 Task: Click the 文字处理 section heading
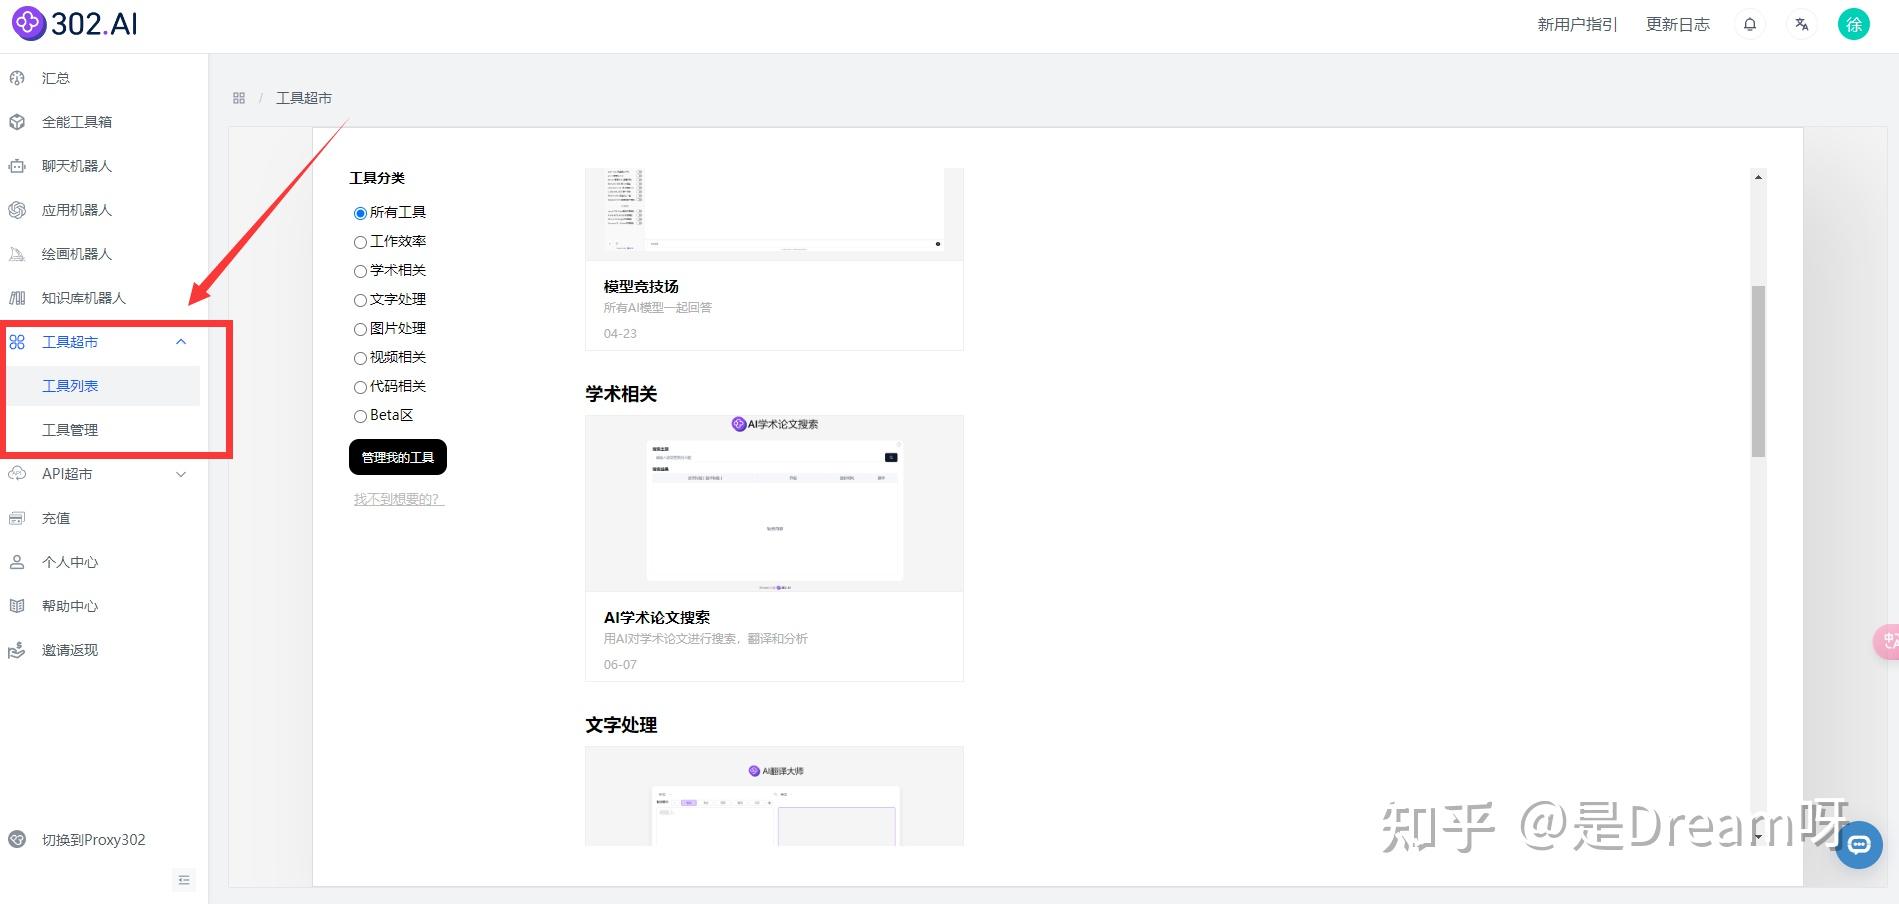(x=621, y=725)
